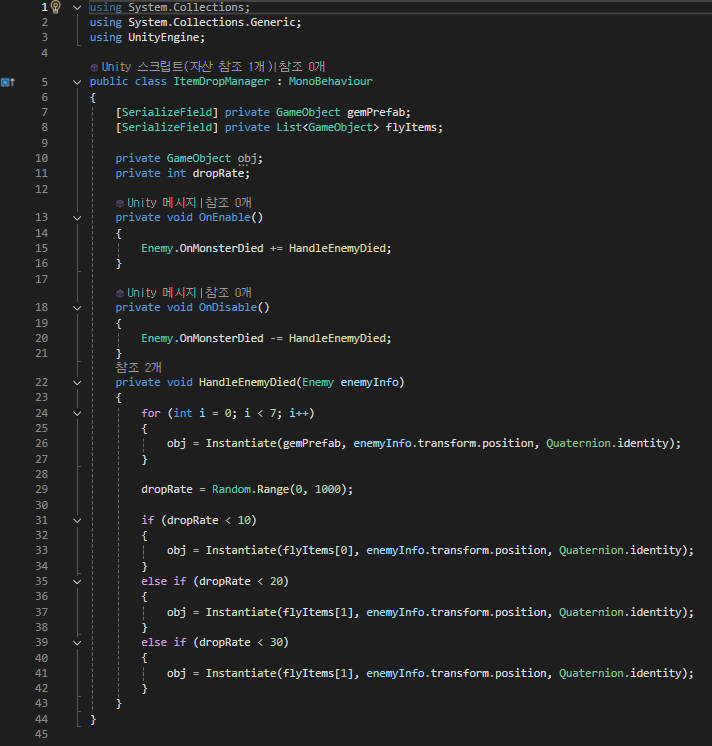712x746 pixels.
Task: Click the inheritance margin icon beside line 5
Action: coord(8,82)
